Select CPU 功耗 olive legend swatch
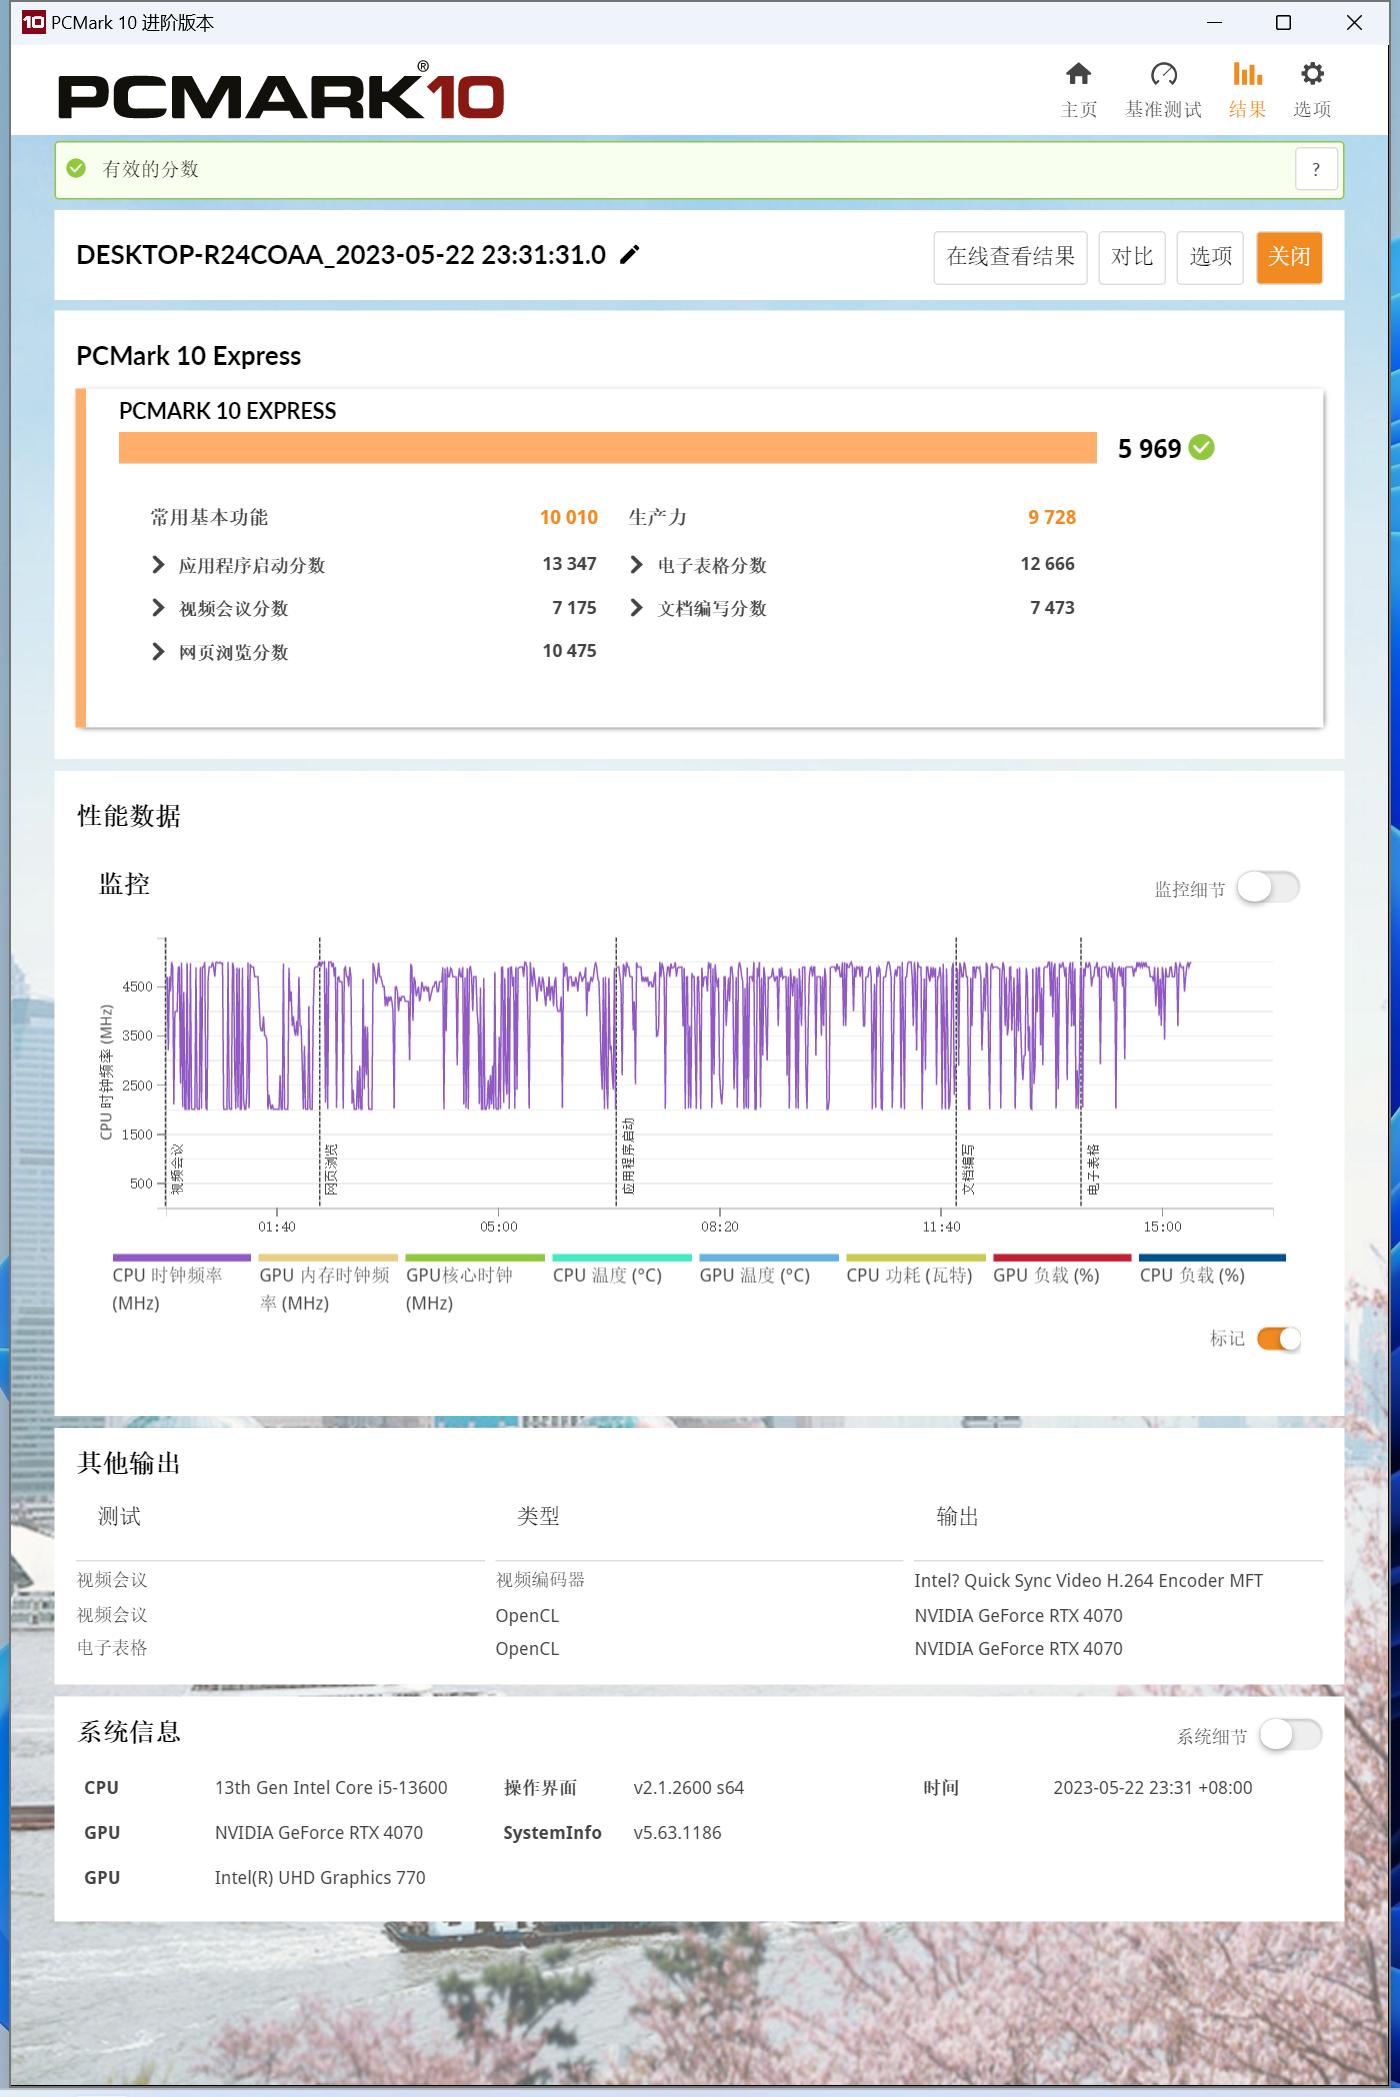 point(916,1258)
